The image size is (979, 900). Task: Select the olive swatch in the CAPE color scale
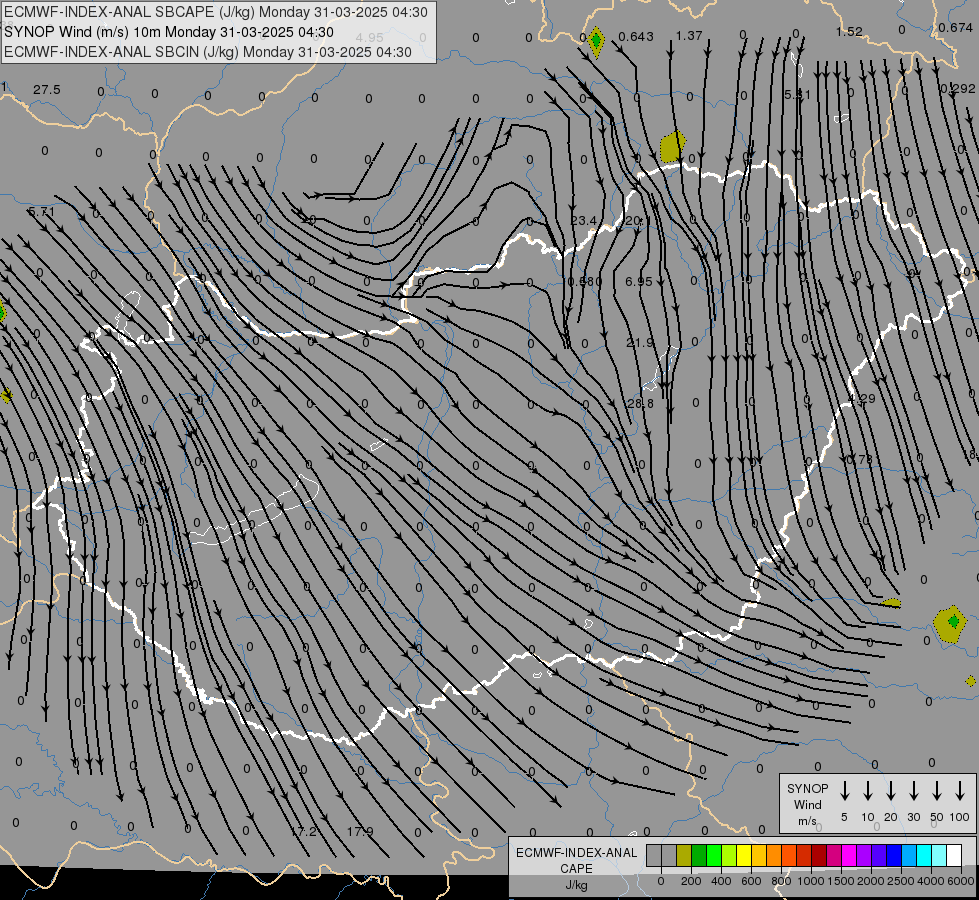click(x=684, y=856)
